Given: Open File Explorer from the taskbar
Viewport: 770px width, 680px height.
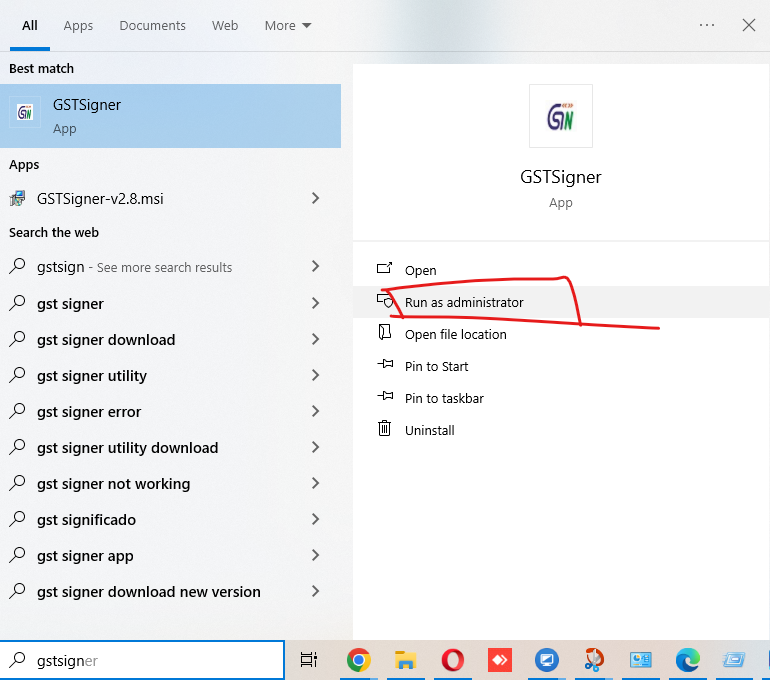Looking at the screenshot, I should tap(406, 660).
